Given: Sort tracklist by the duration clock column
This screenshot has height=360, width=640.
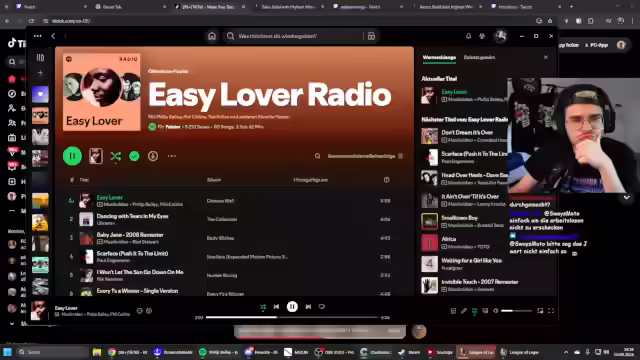Looking at the screenshot, I should coord(386,180).
